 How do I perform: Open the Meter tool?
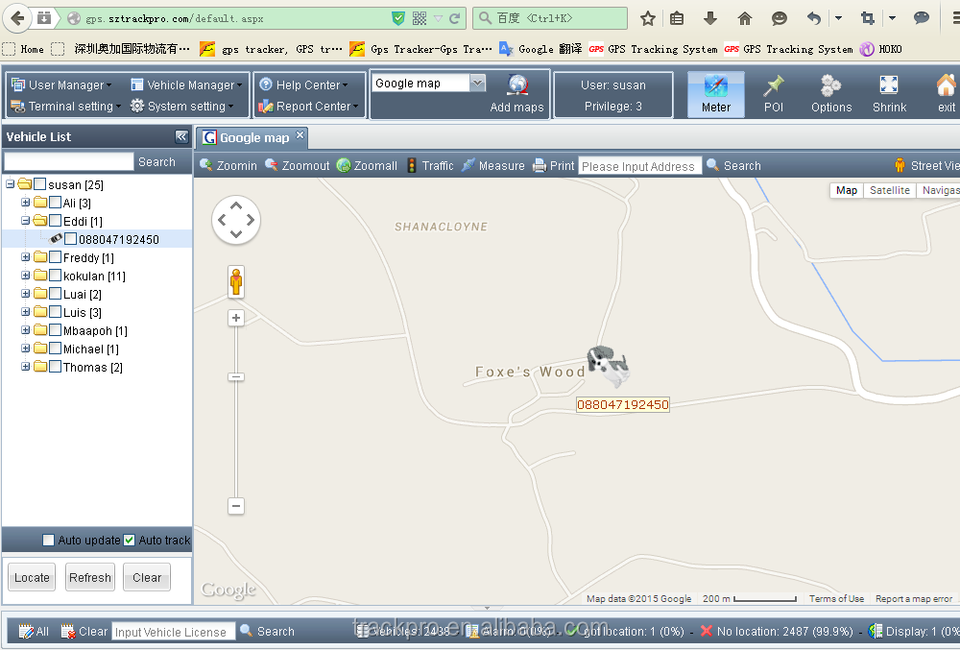coord(716,94)
